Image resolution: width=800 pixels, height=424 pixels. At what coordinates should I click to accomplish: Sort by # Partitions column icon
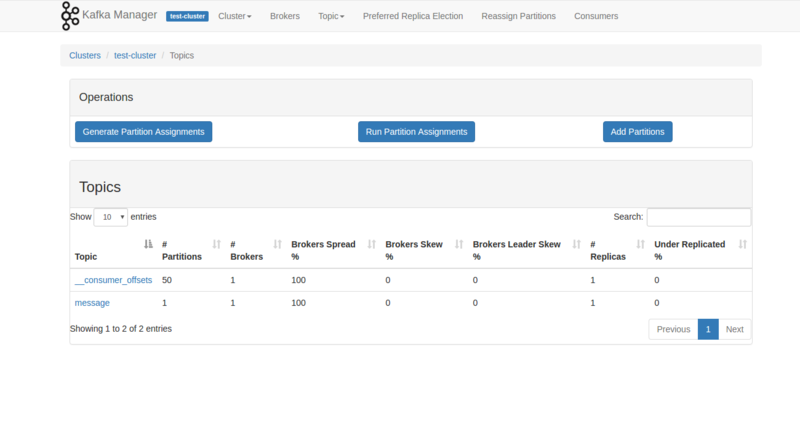click(216, 244)
